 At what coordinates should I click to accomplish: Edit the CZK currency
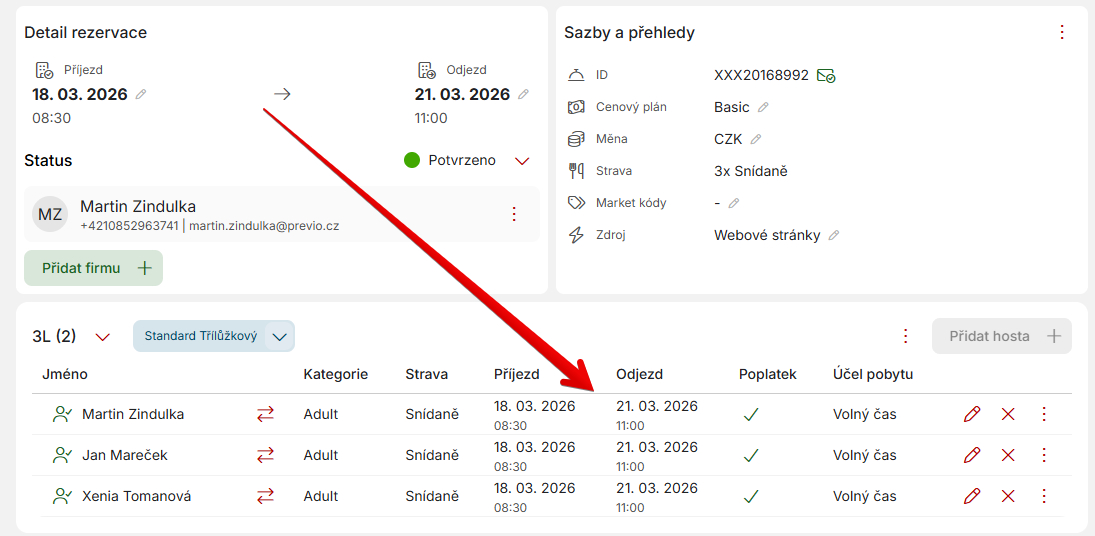(x=756, y=139)
